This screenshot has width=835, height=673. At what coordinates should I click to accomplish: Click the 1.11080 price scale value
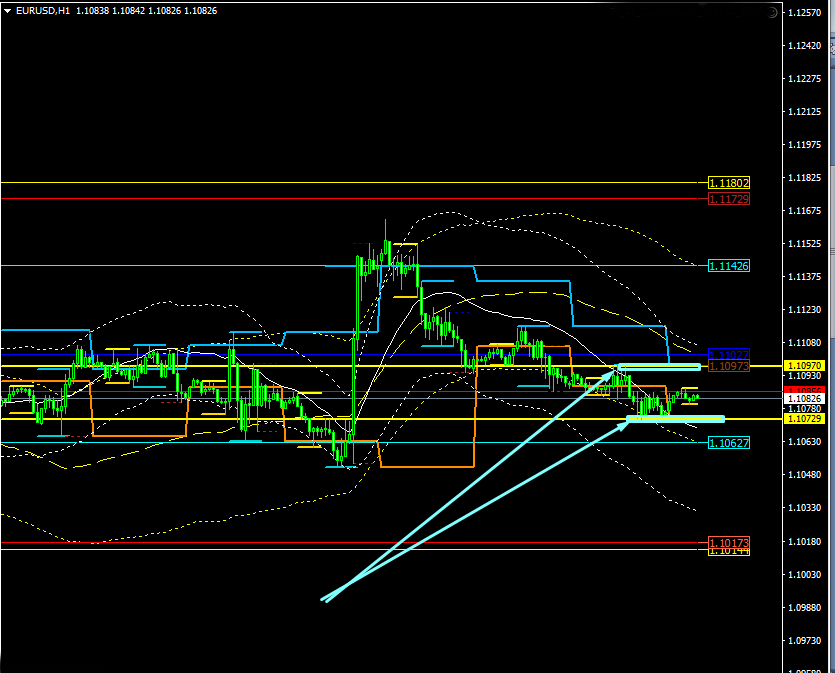pyautogui.click(x=805, y=343)
